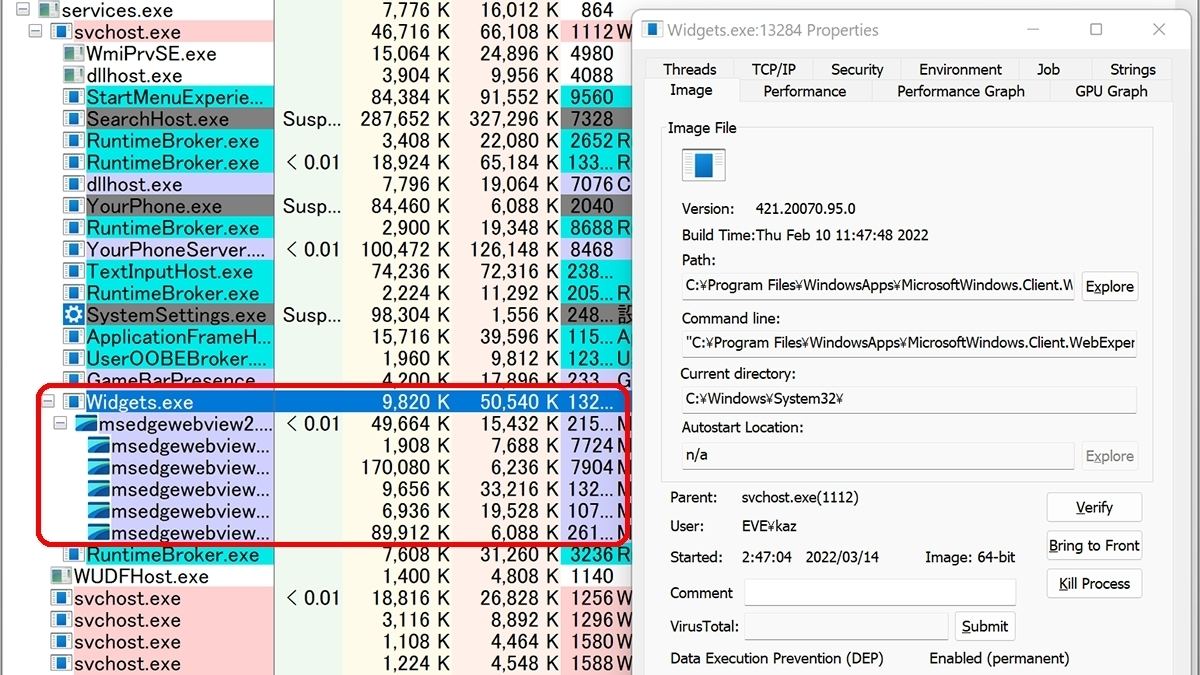Click icon of msedgewebview child using 1,908 K
1200x675 pixels.
pyautogui.click(x=98, y=446)
